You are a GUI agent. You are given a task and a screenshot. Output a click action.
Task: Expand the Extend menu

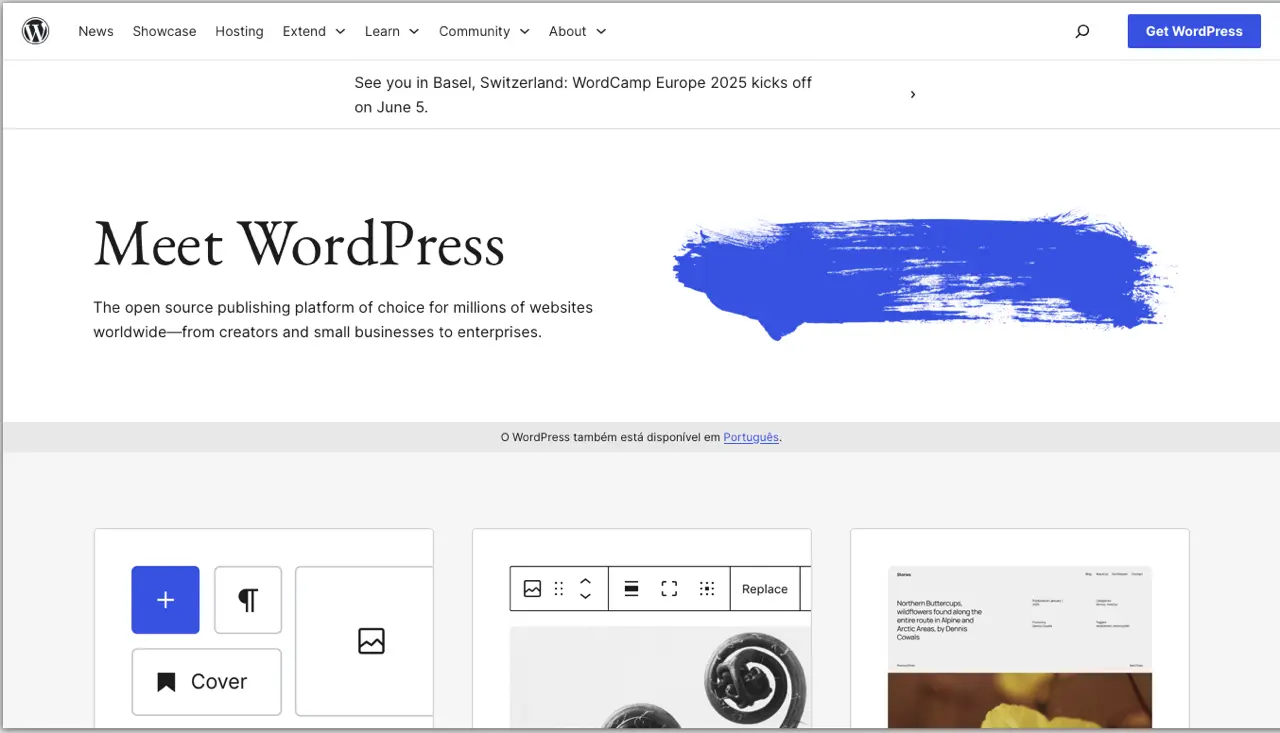click(314, 31)
